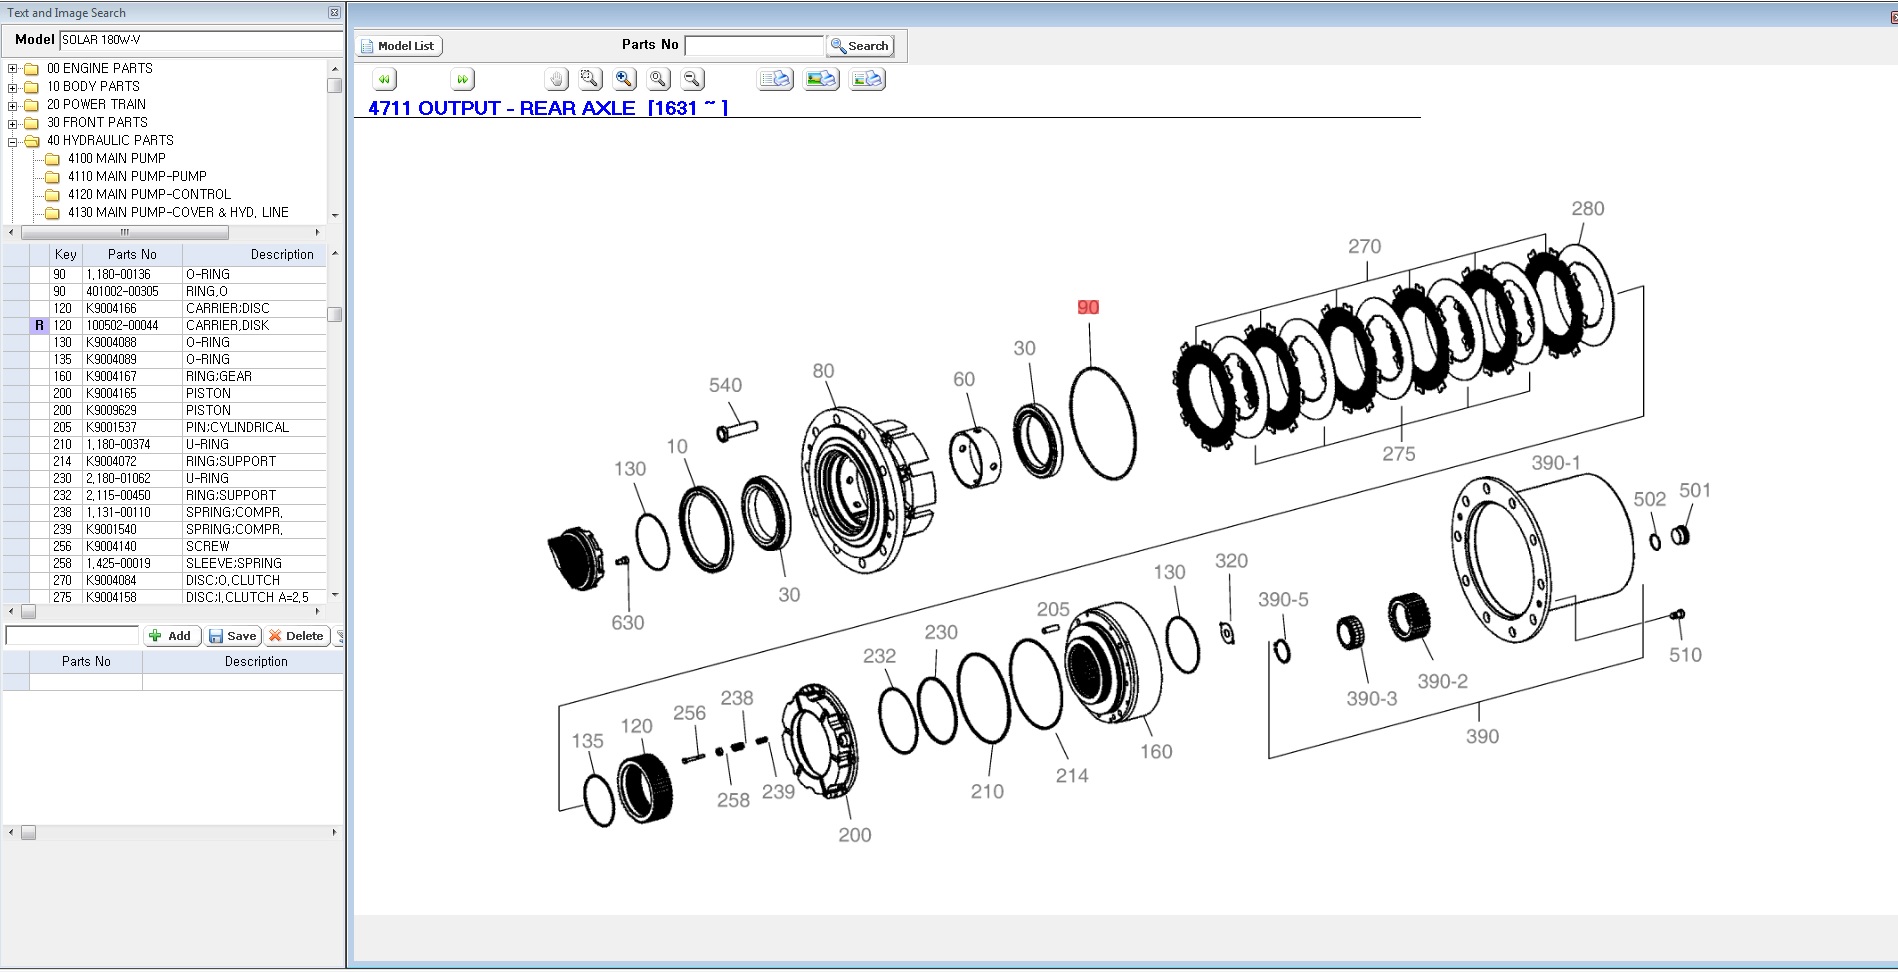
Task: Click the zoom out magnifier icon
Action: pos(692,79)
